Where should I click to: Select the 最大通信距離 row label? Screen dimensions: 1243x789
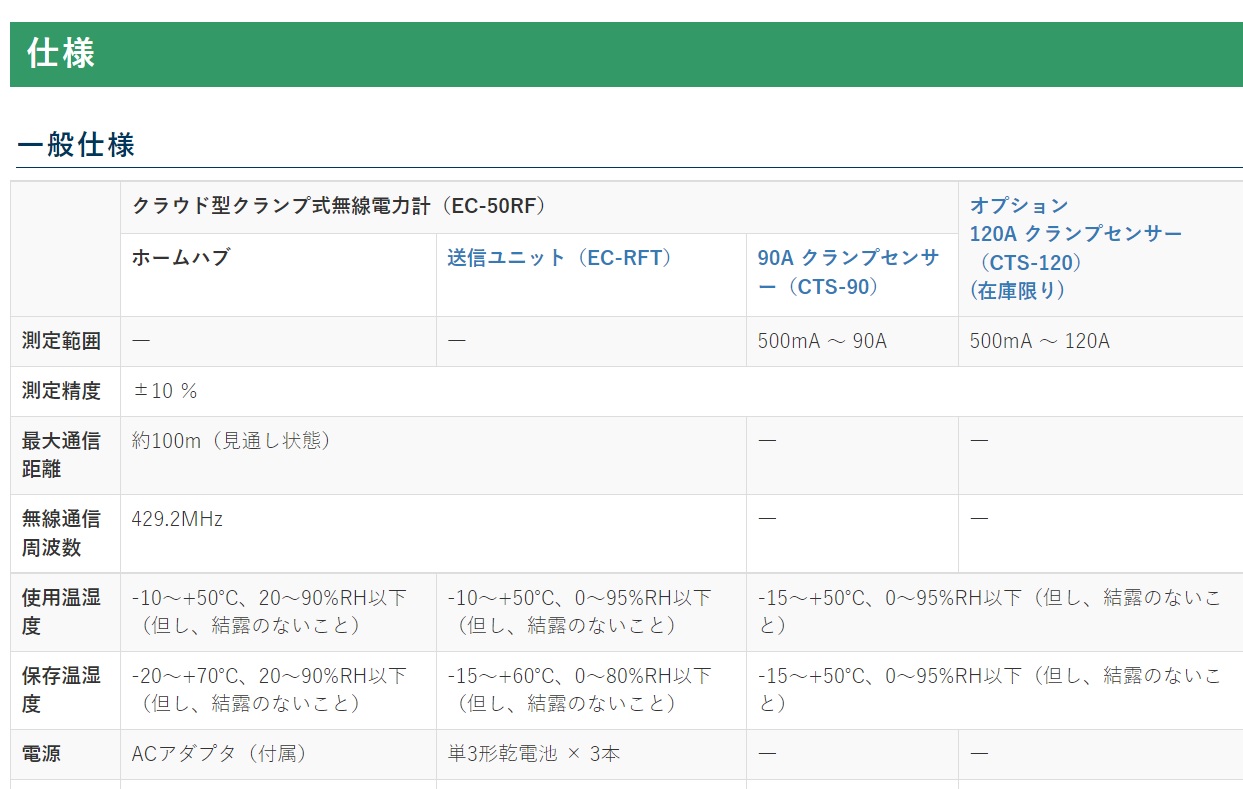pyautogui.click(x=62, y=454)
